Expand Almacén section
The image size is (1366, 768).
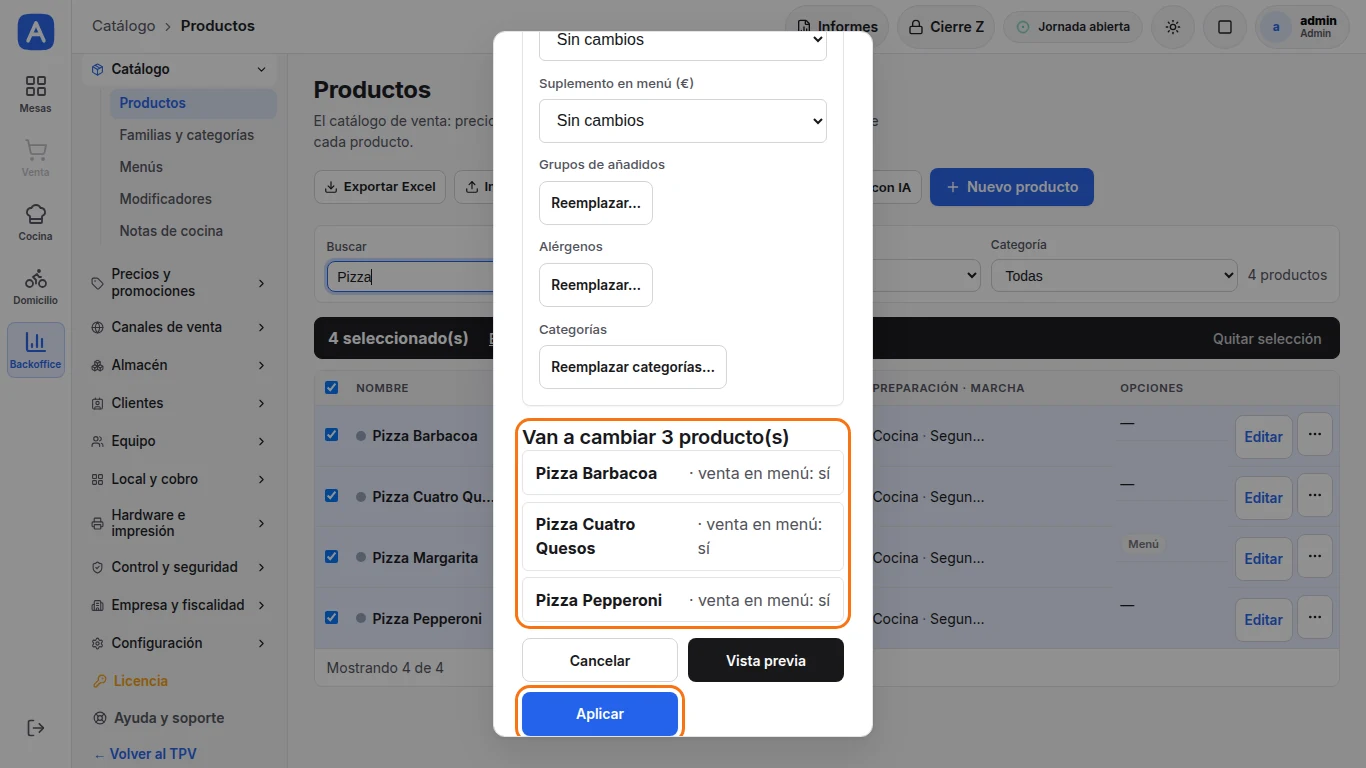178,365
